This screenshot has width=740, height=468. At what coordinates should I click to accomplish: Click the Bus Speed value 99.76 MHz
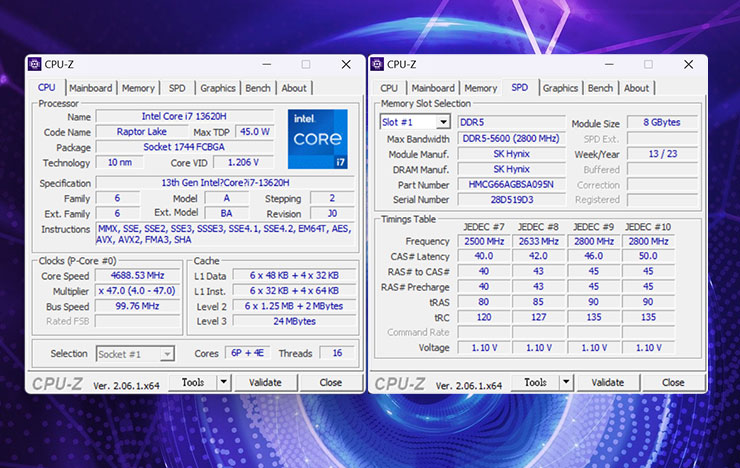point(137,306)
